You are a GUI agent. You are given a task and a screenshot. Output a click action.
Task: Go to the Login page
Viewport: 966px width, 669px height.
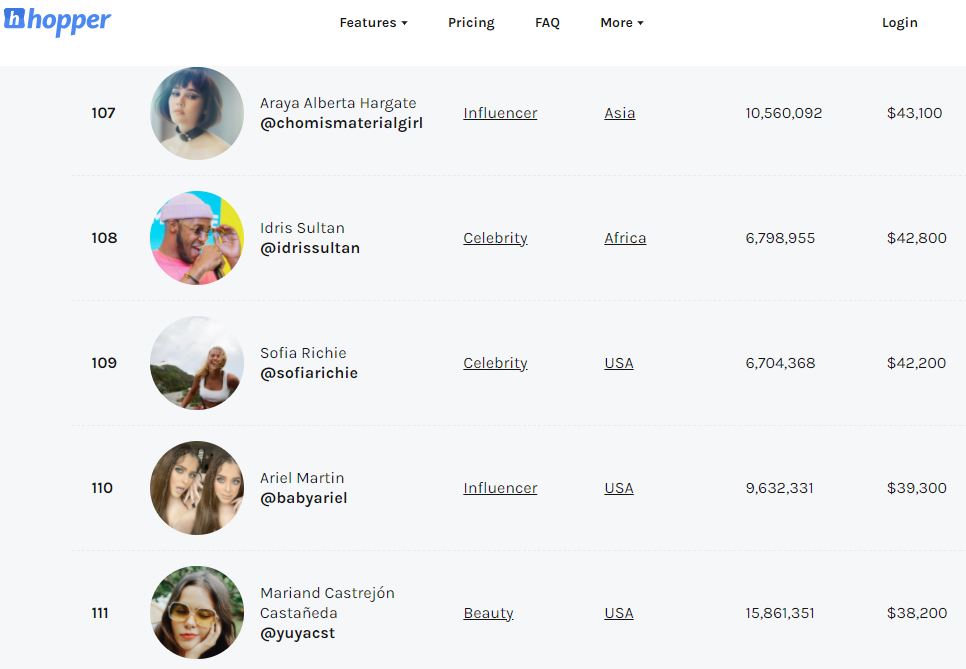click(x=899, y=23)
